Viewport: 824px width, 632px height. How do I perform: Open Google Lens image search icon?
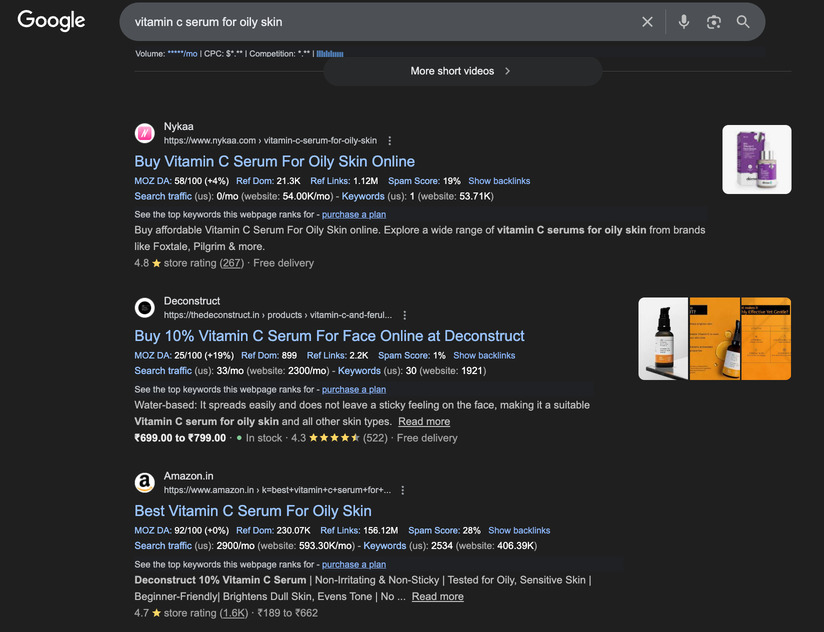(713, 22)
